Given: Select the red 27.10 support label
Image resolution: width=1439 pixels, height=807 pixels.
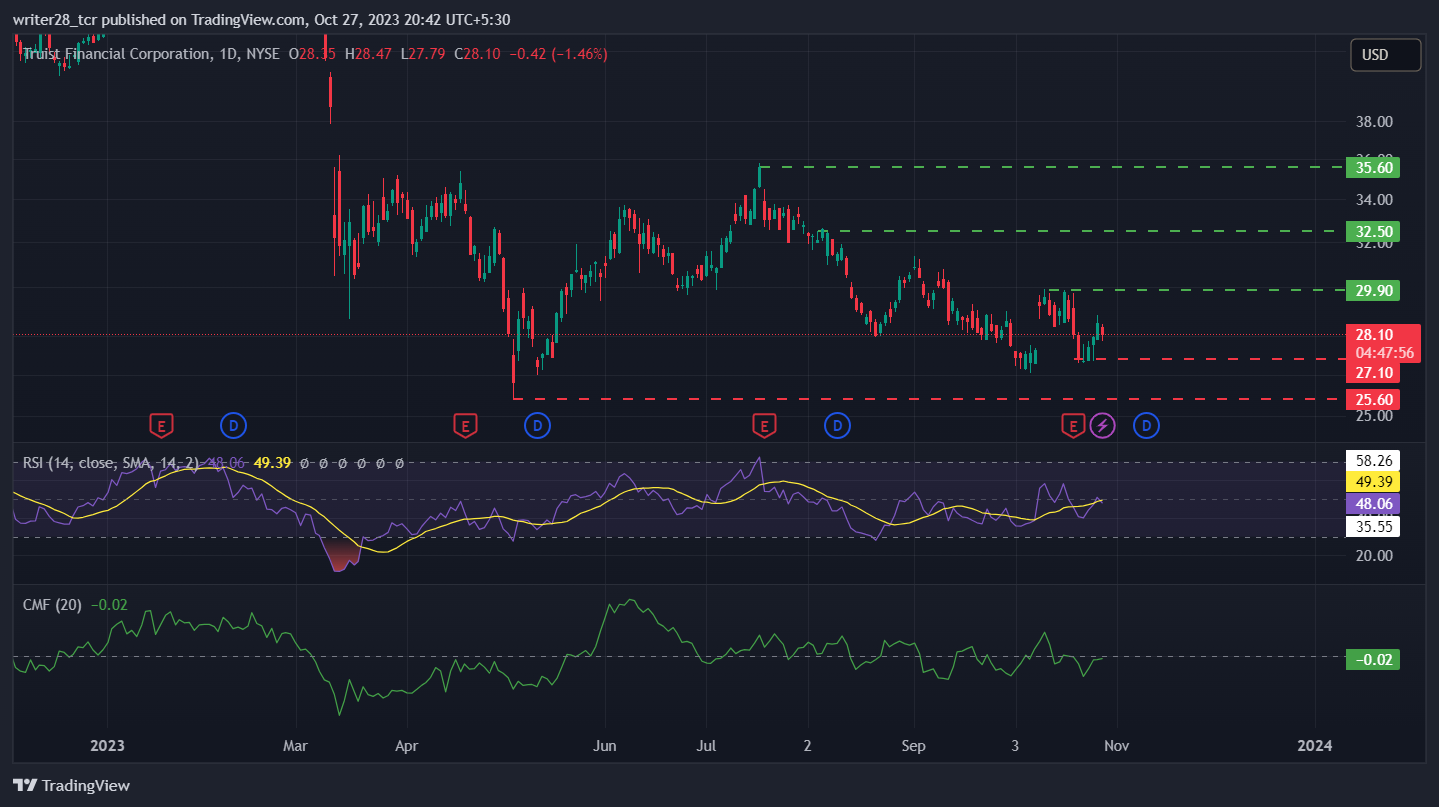Looking at the screenshot, I should click(1373, 373).
